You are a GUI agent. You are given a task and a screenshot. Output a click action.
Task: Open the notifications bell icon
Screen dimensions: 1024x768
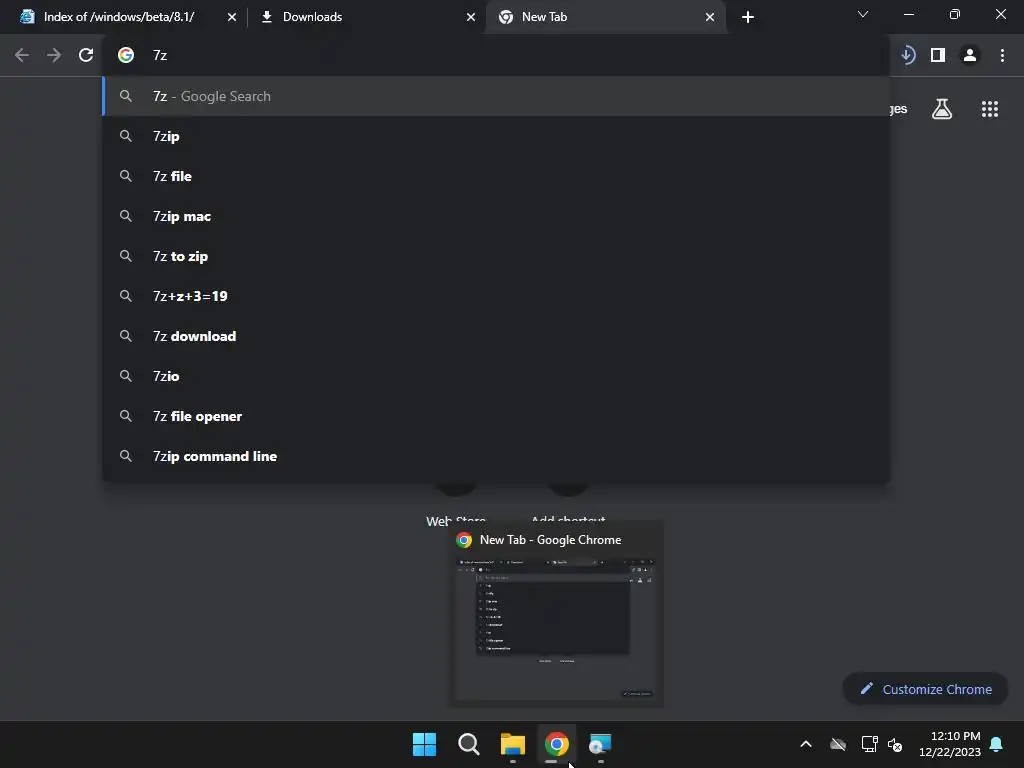pos(996,744)
